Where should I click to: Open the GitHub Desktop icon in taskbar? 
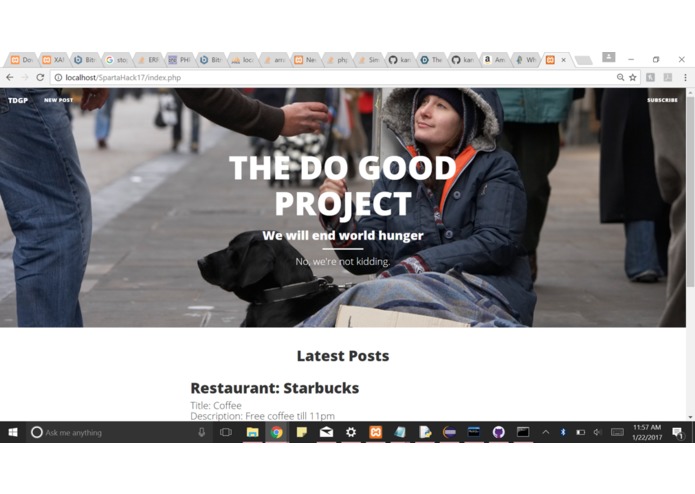[x=499, y=432]
